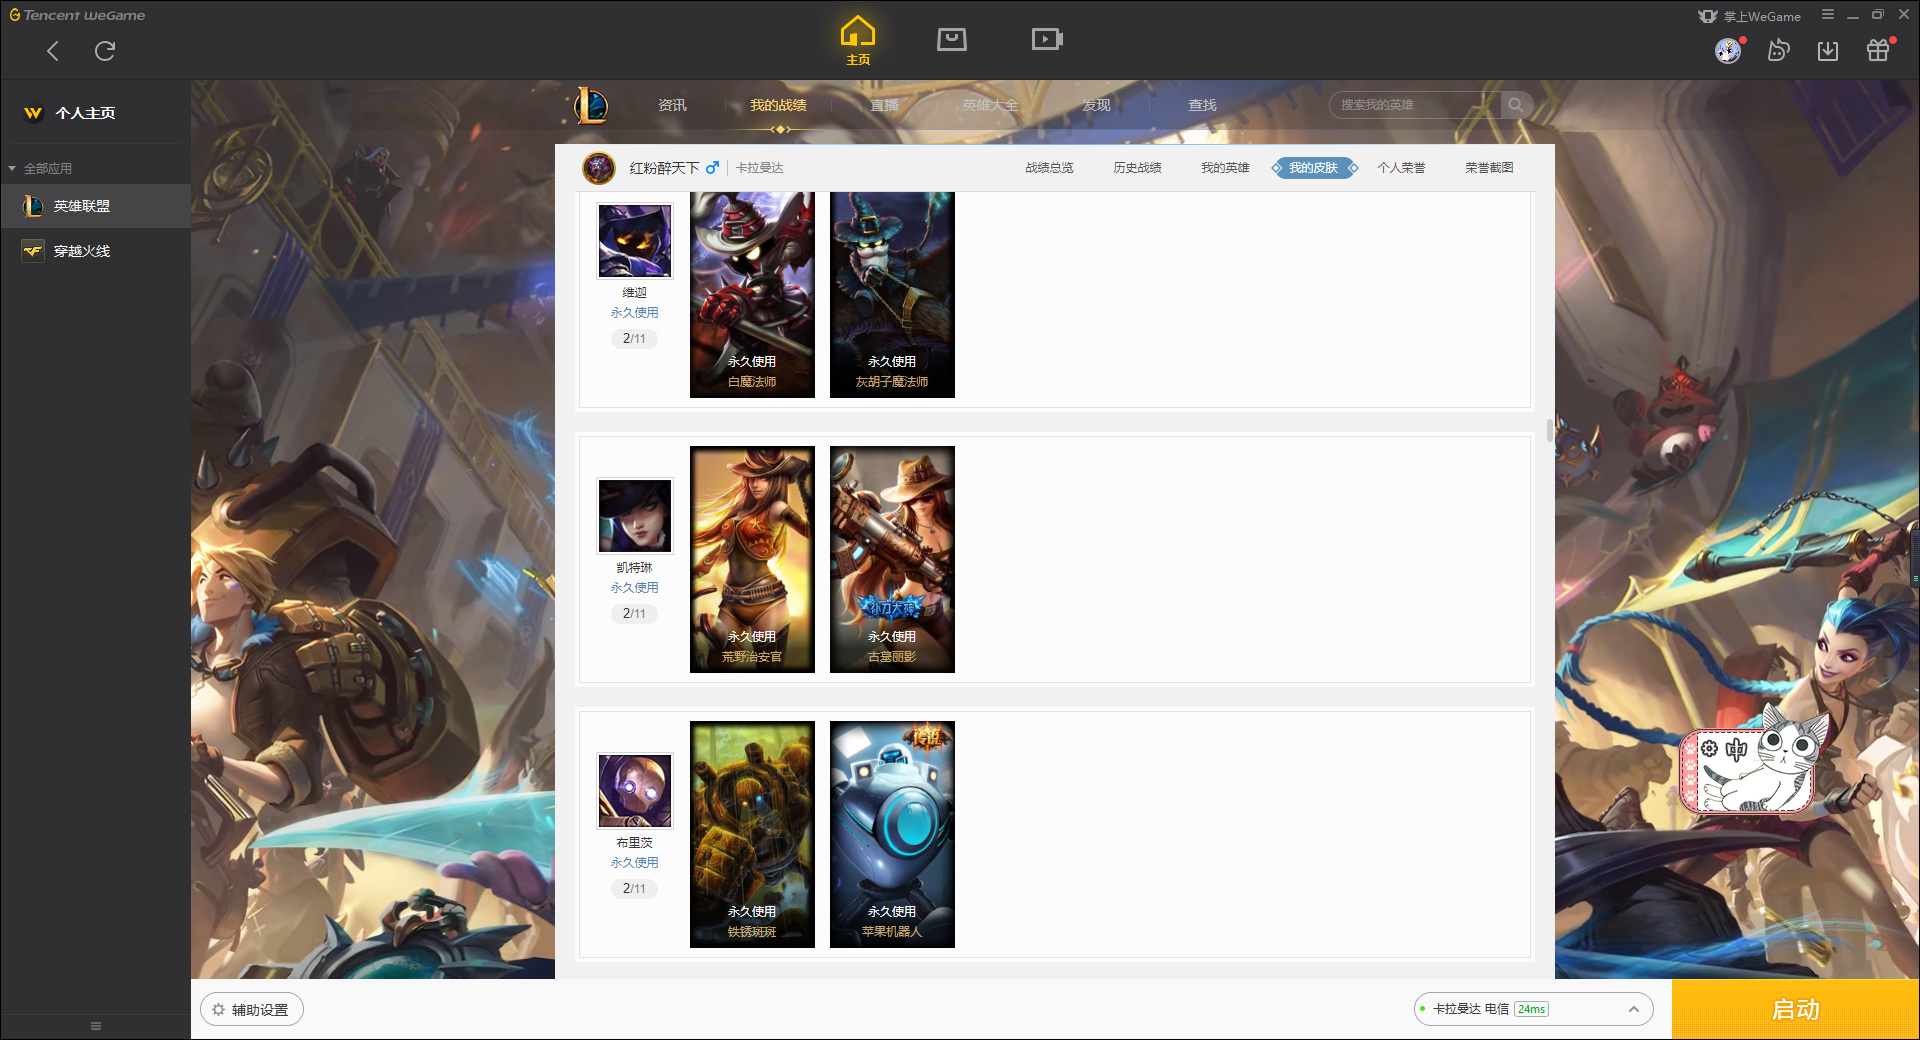Open the 我的战绩 tab
Screen dimensions: 1920x1040
pos(778,105)
